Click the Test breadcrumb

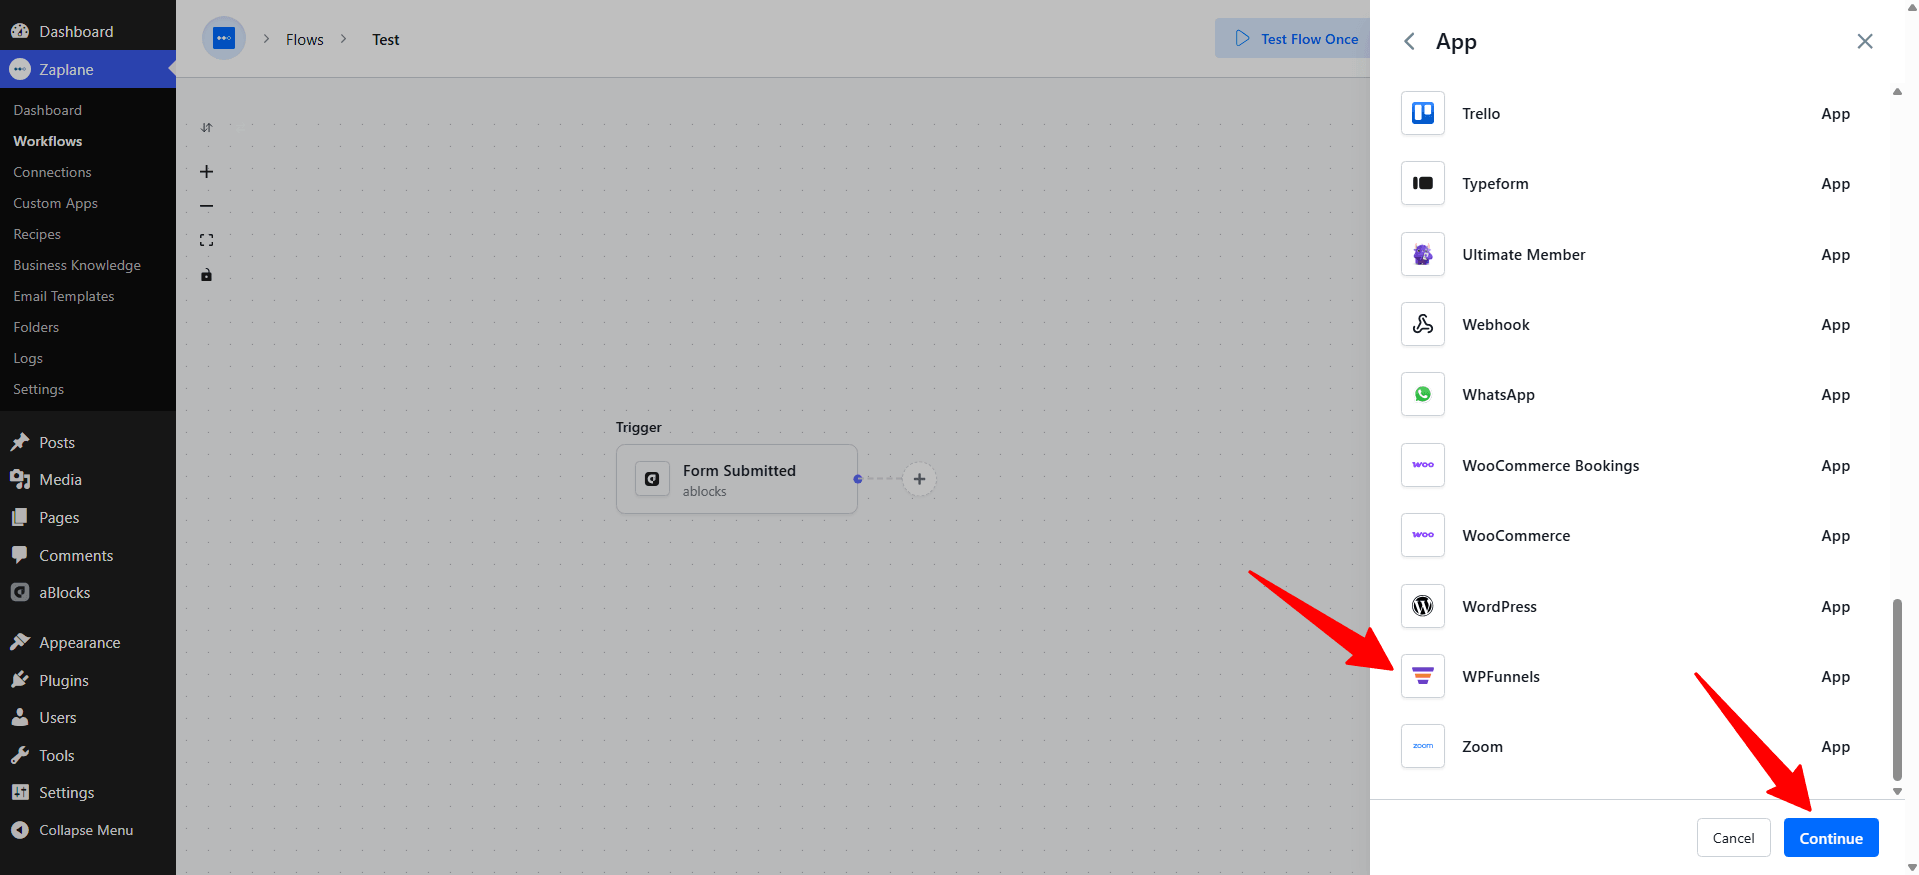point(385,39)
